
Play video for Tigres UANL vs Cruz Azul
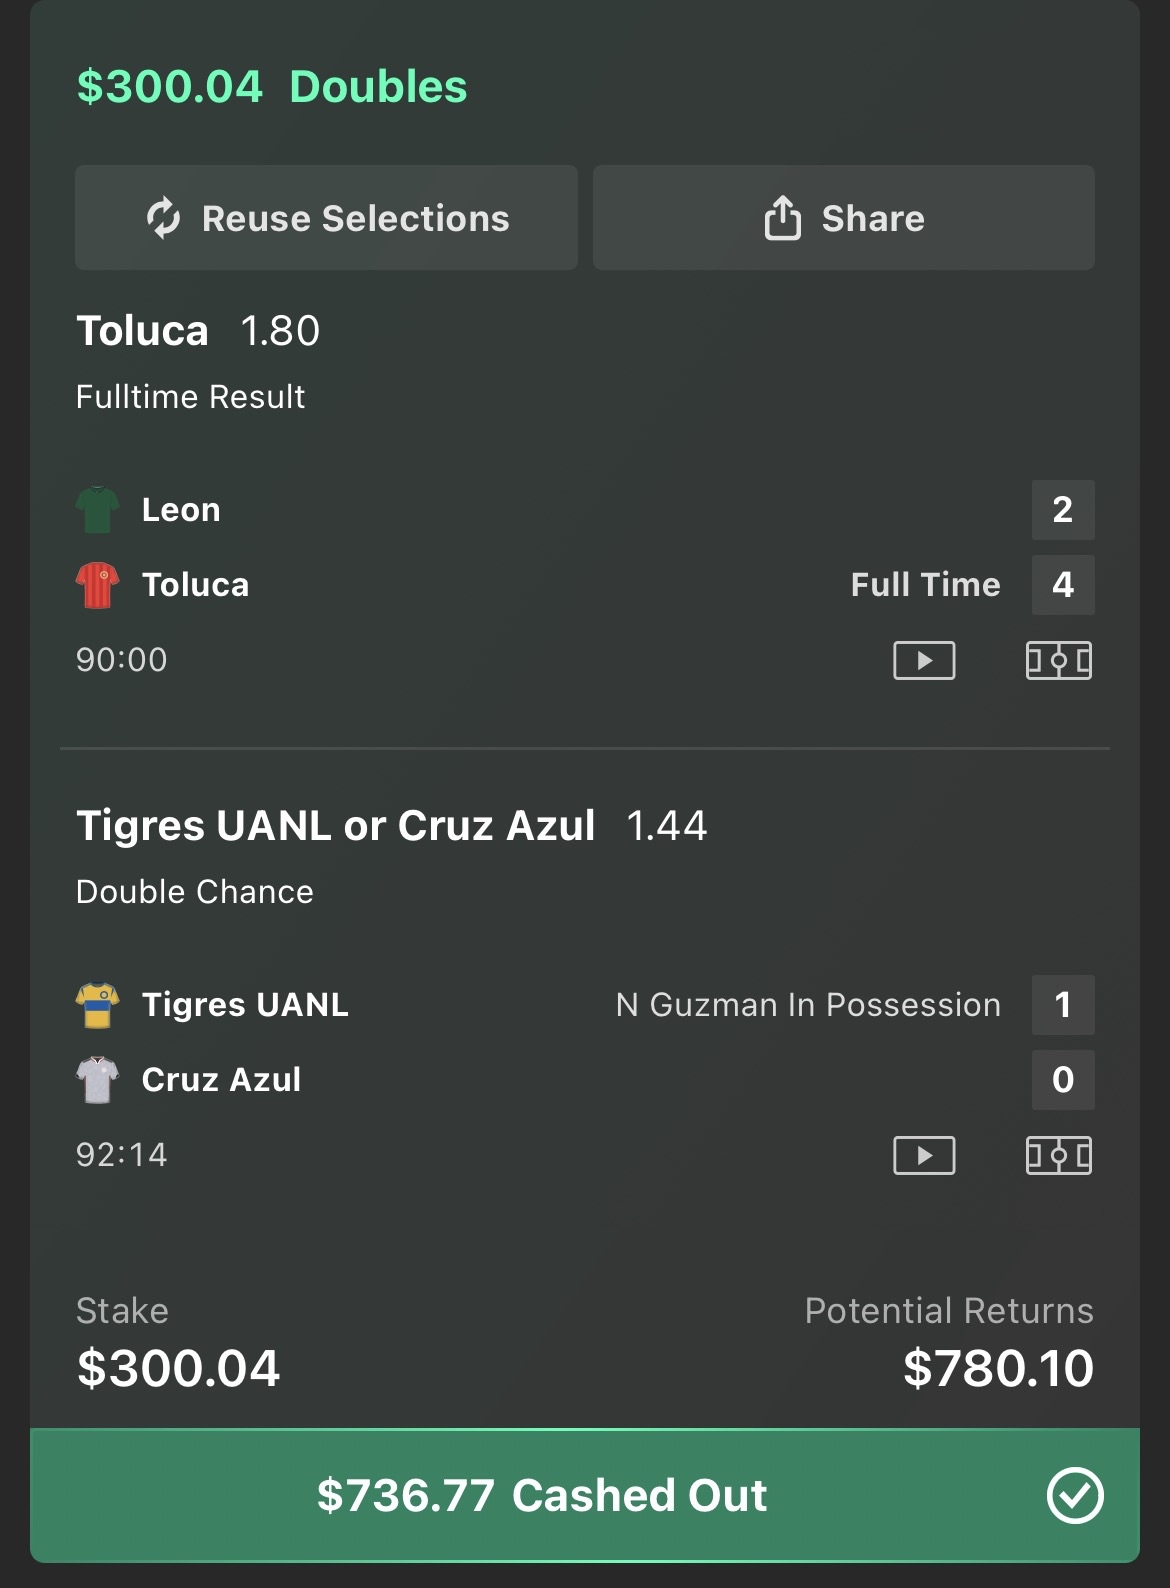(923, 1155)
